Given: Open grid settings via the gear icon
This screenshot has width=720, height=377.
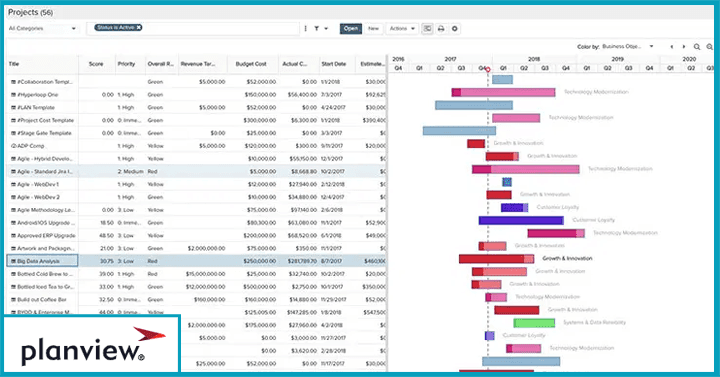Looking at the screenshot, I should click(x=455, y=28).
